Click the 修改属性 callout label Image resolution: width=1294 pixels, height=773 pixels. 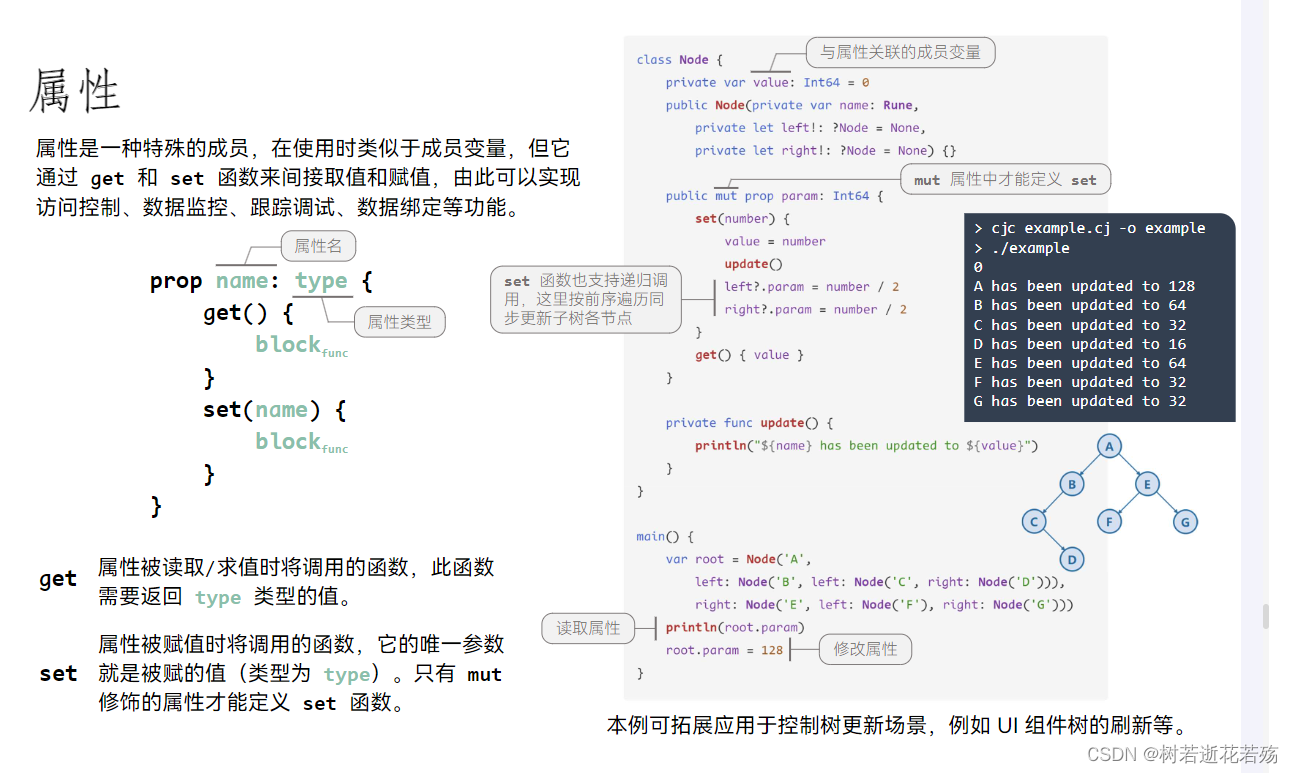865,649
